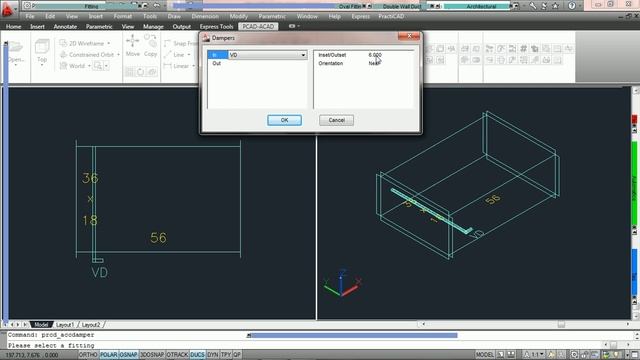The image size is (640, 360).
Task: Click the coordinates readout in status bar
Action: 32,355
